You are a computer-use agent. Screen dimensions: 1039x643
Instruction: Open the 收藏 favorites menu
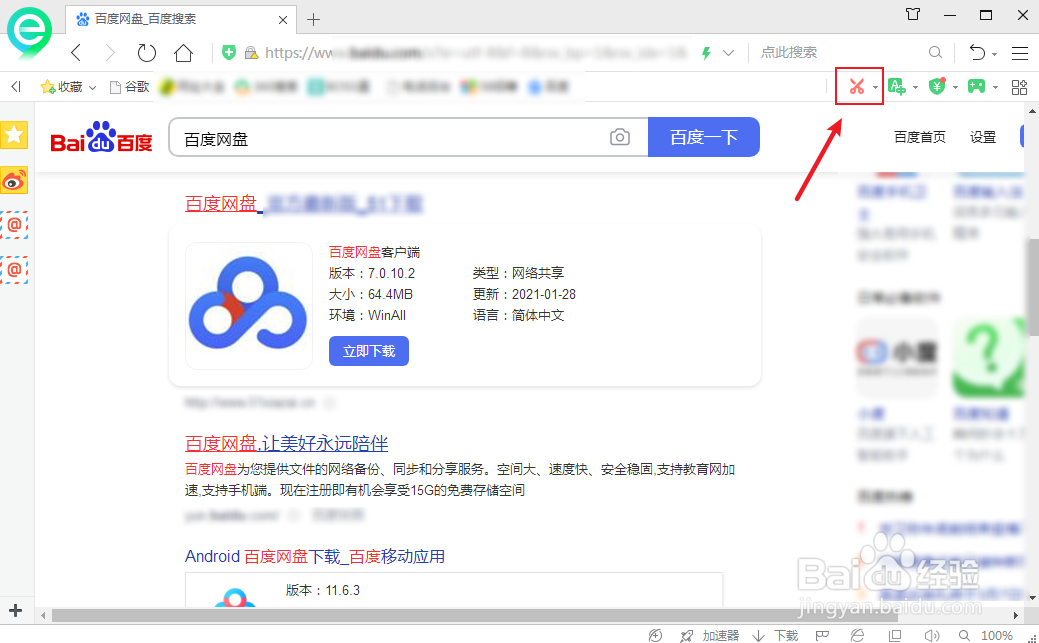[x=68, y=87]
